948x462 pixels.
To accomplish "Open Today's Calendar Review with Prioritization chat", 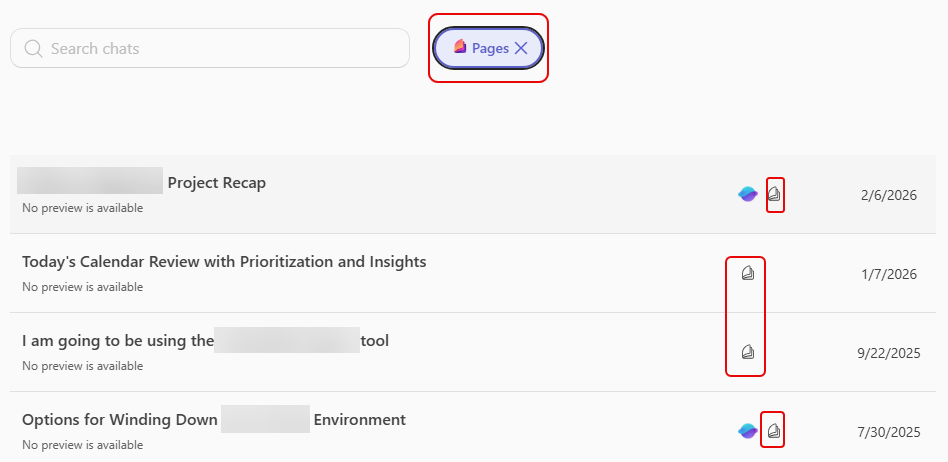I will [224, 262].
